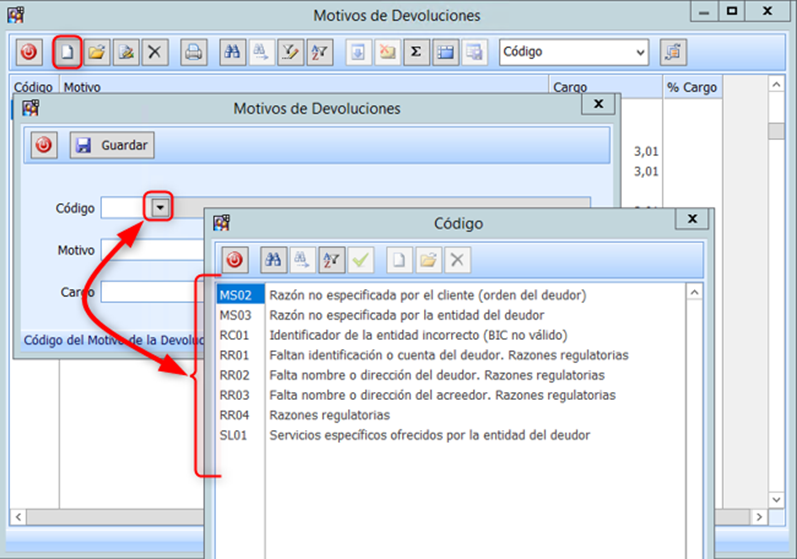797x559 pixels.
Task: Toggle A-Z sort icon in Código window
Action: pyautogui.click(x=331, y=260)
